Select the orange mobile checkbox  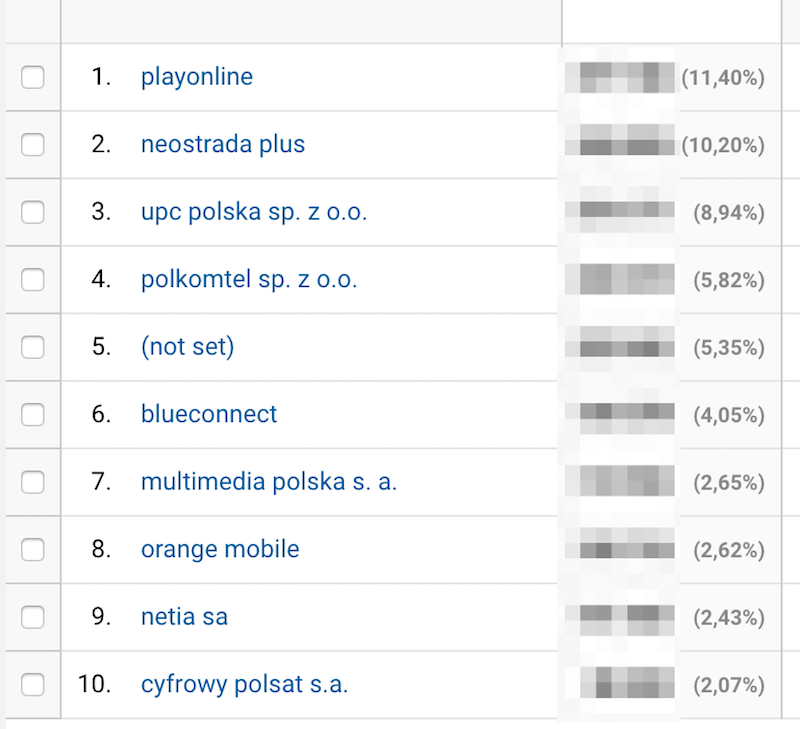[33, 549]
